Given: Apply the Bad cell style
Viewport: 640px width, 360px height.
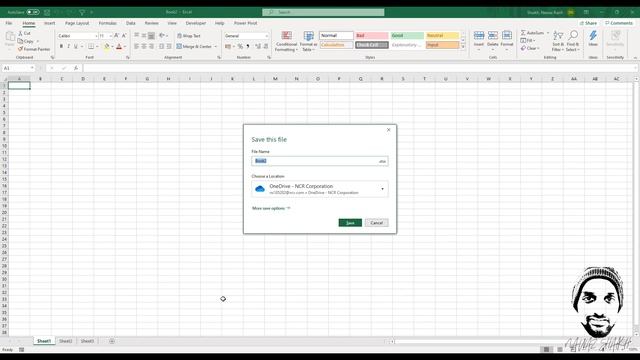Looking at the screenshot, I should pyautogui.click(x=371, y=36).
